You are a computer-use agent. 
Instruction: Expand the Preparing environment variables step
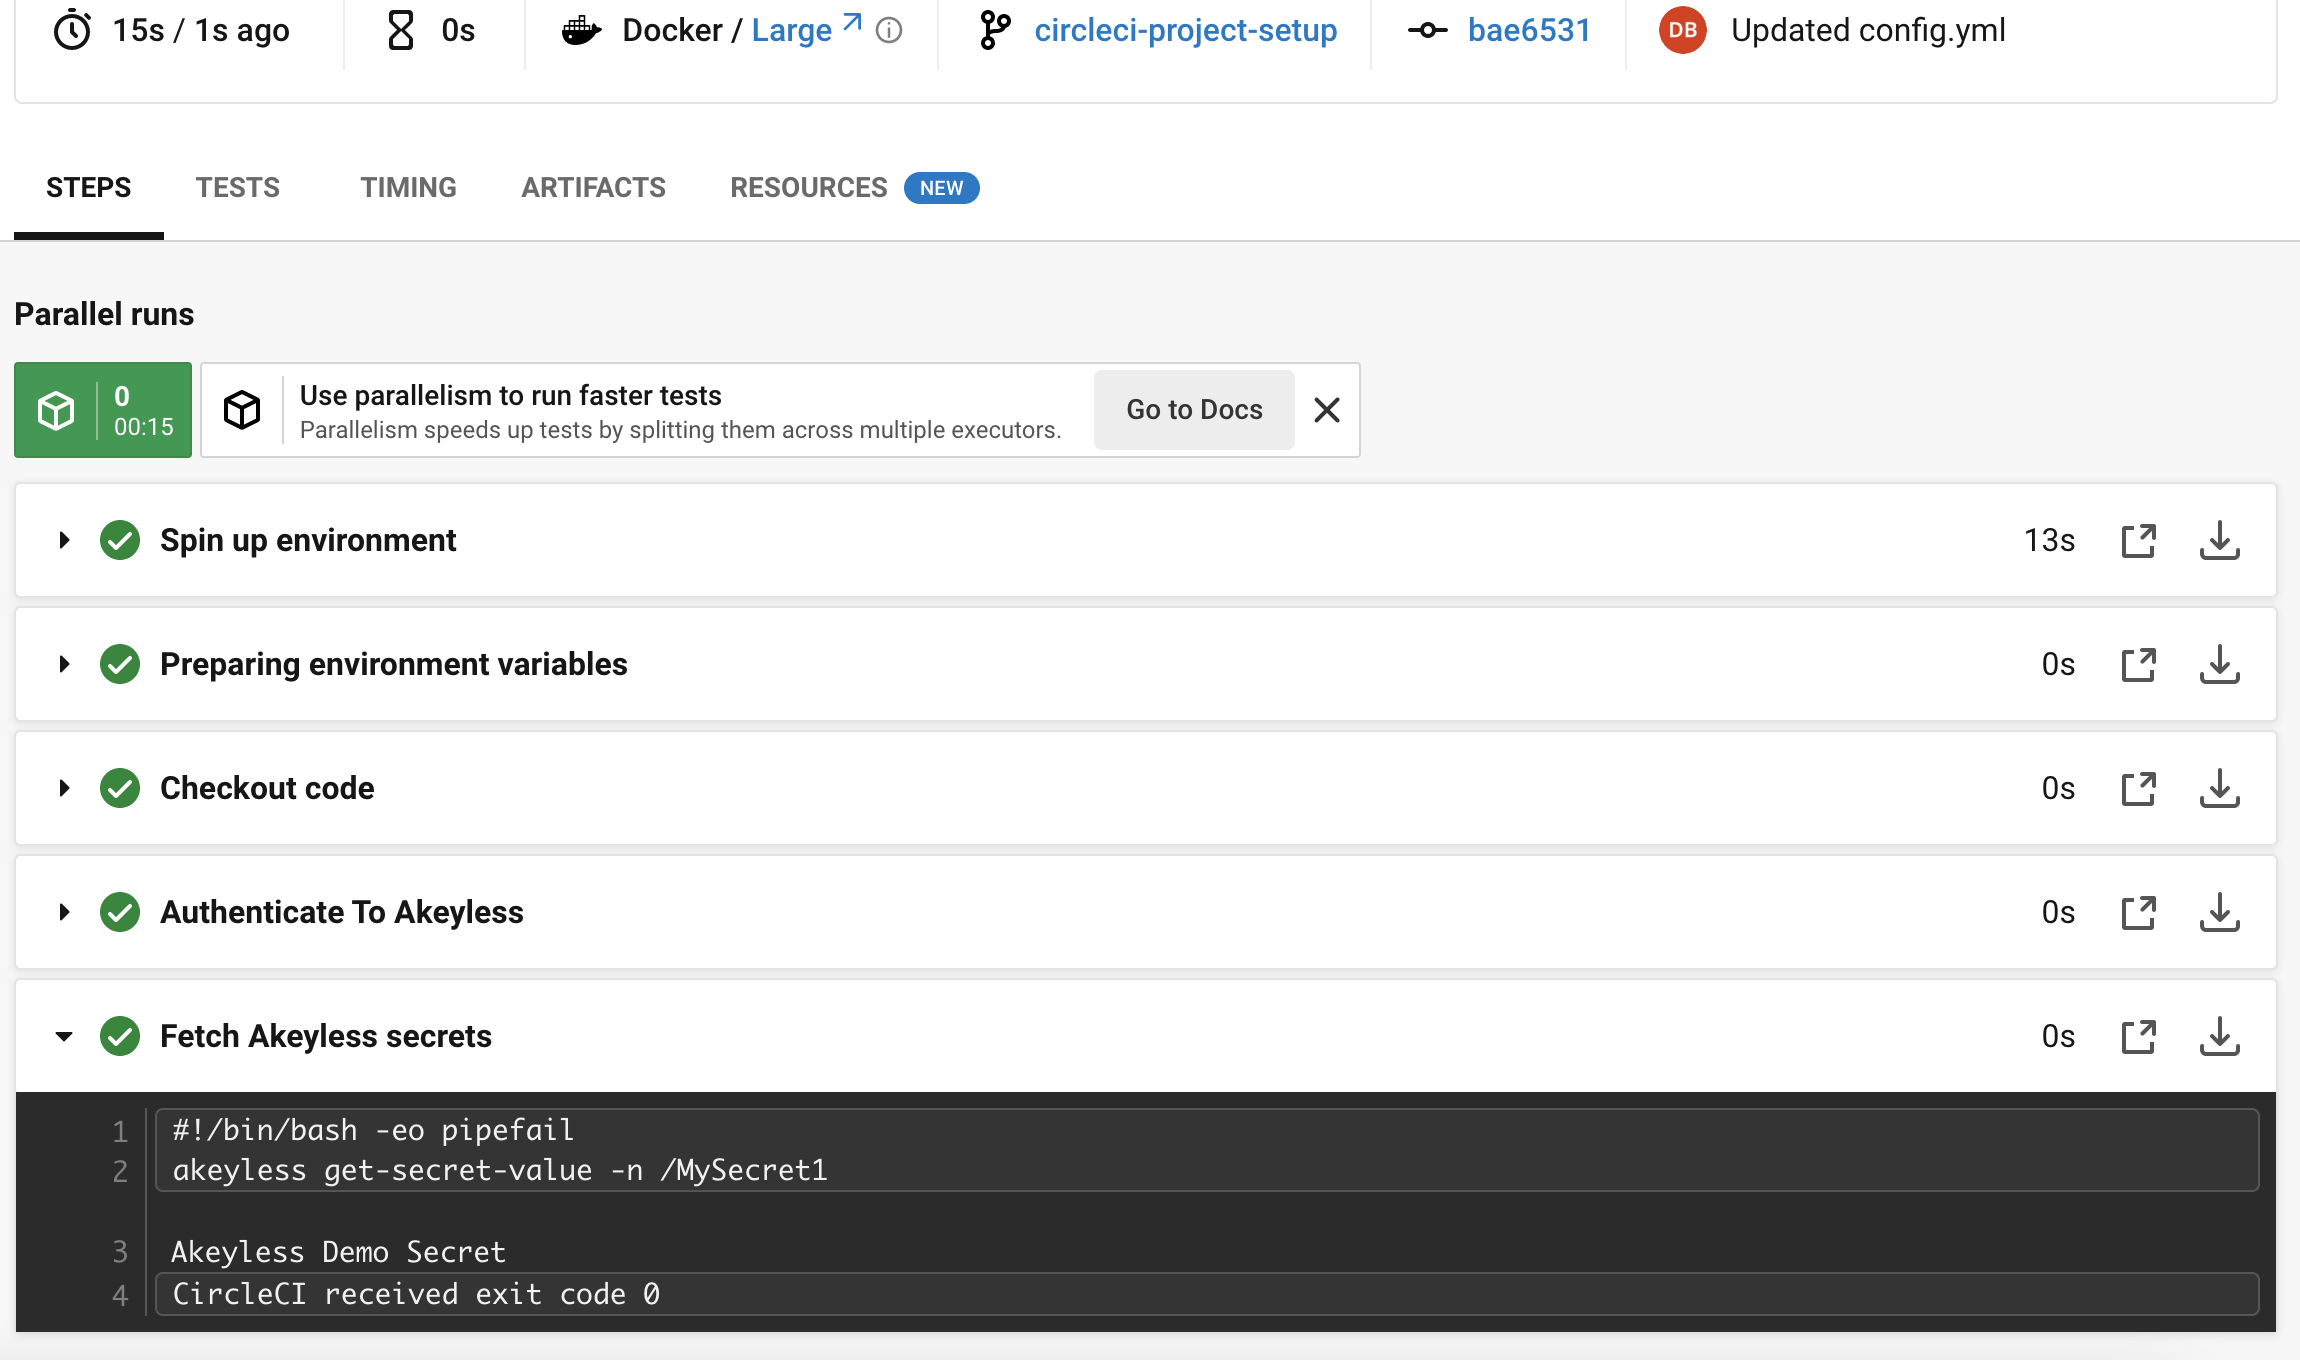tap(65, 664)
